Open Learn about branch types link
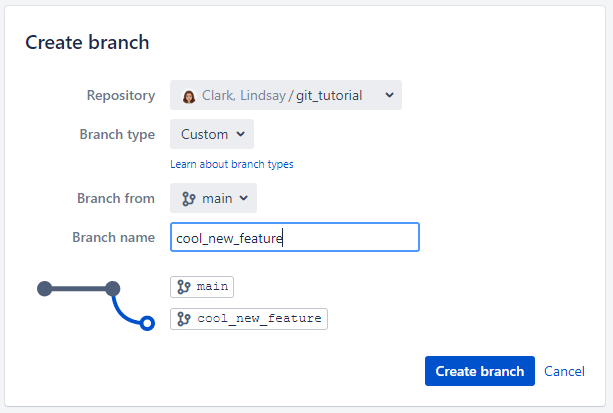 (231, 164)
